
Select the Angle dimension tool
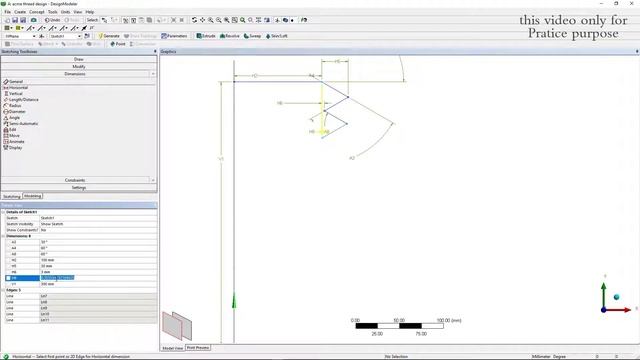pos(11,118)
